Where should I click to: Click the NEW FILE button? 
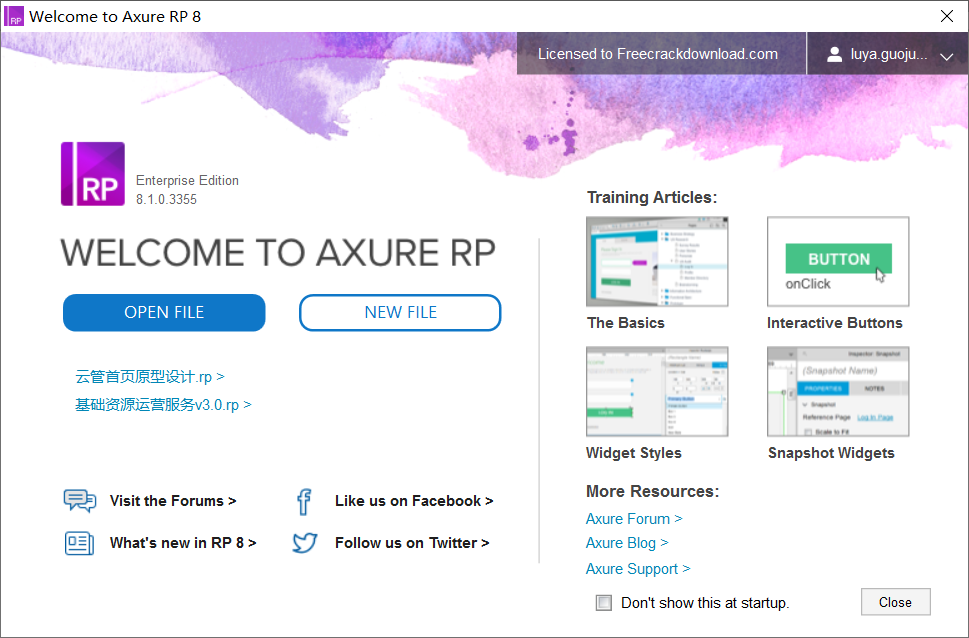pos(400,312)
